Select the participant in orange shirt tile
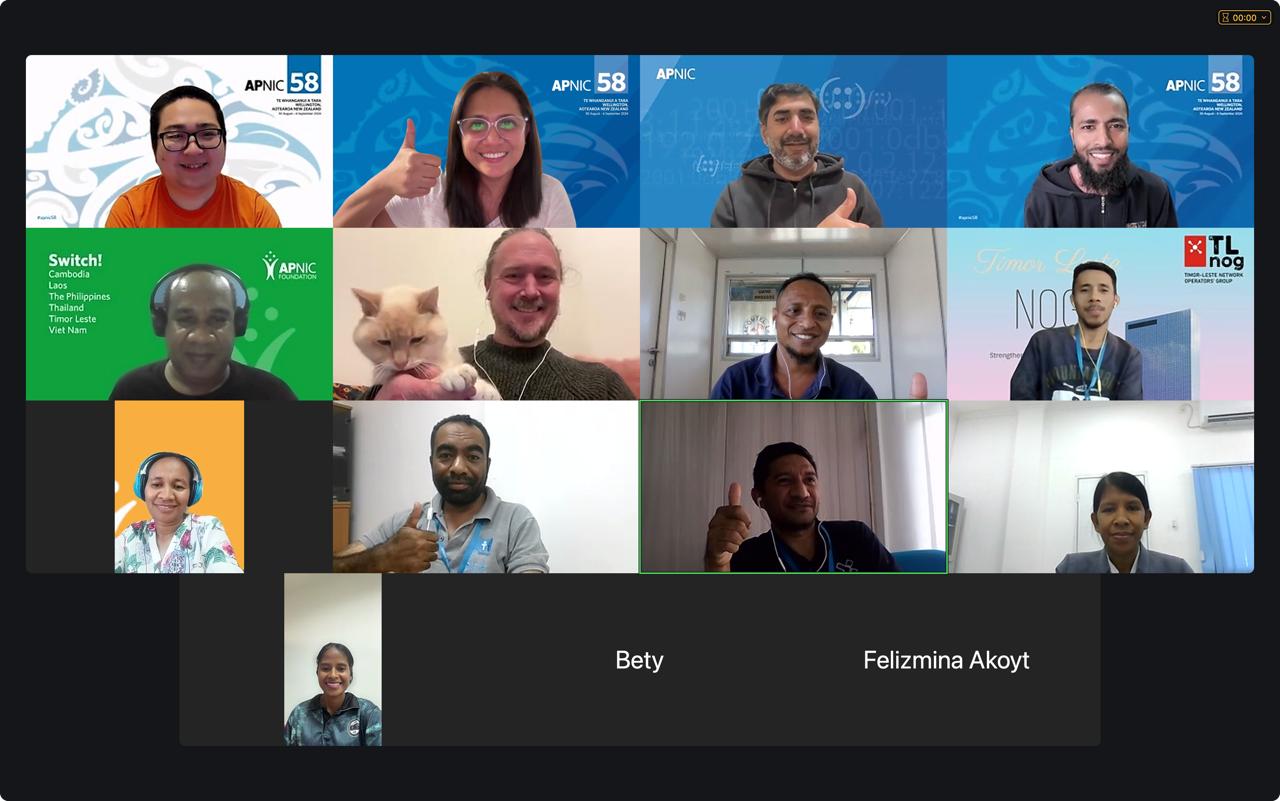This screenshot has height=801, width=1280. pyautogui.click(x=179, y=141)
